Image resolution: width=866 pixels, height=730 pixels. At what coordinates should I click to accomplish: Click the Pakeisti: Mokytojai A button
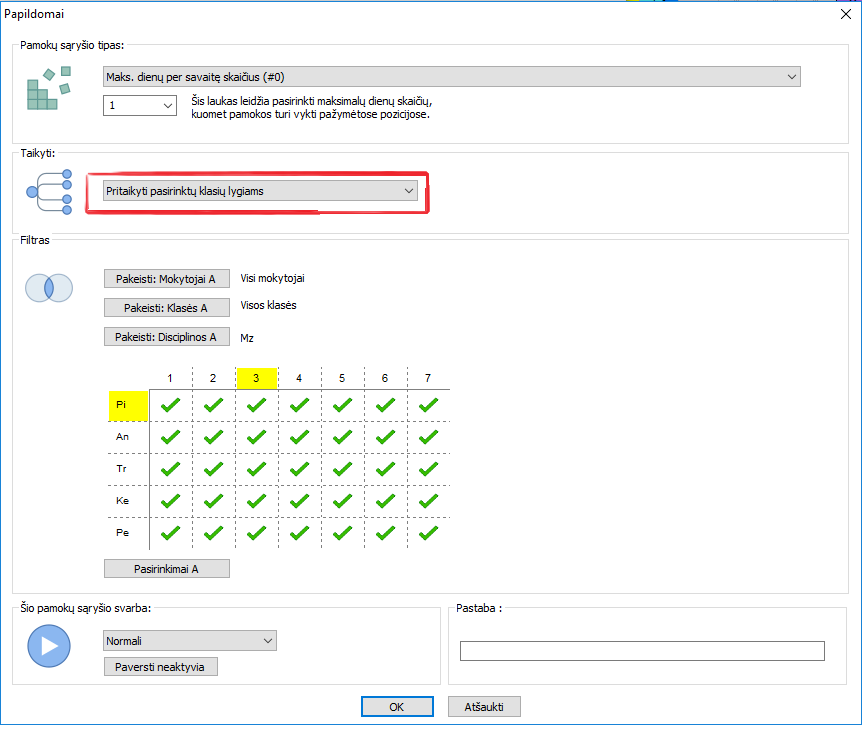tap(166, 279)
